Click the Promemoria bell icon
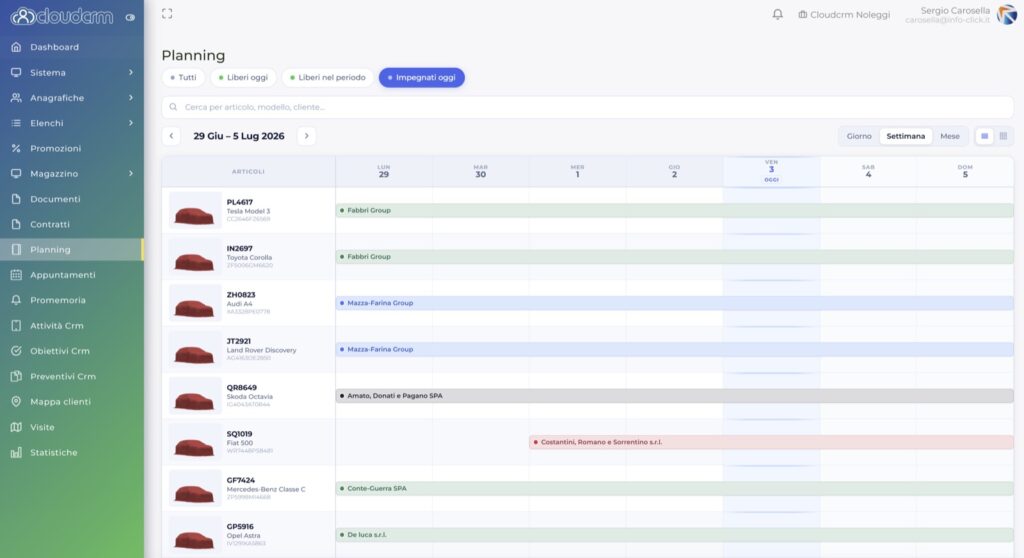Image resolution: width=1024 pixels, height=558 pixels. pyautogui.click(x=16, y=300)
